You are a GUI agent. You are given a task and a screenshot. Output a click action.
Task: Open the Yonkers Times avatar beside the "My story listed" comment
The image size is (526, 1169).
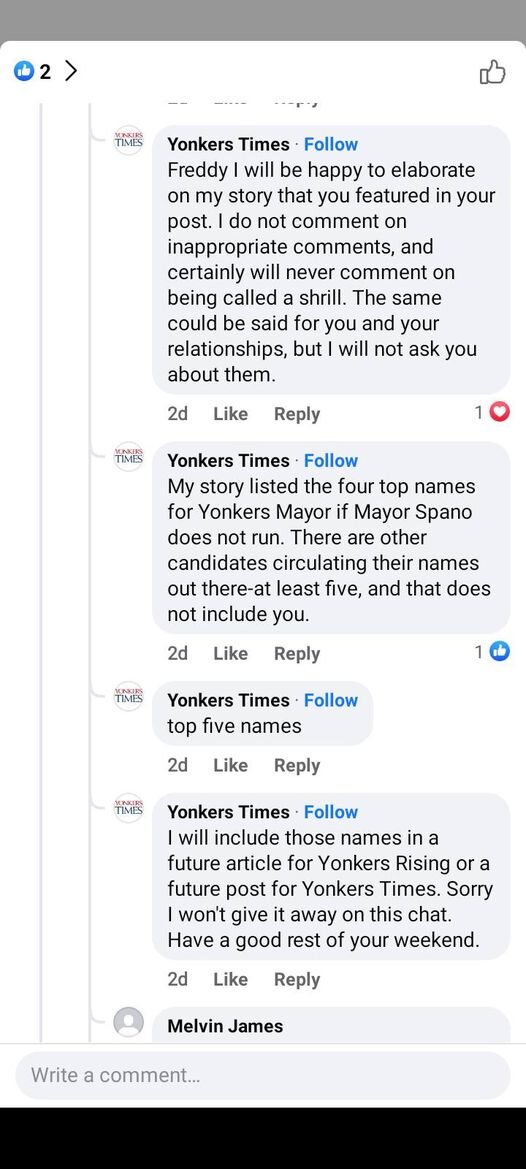pos(129,456)
